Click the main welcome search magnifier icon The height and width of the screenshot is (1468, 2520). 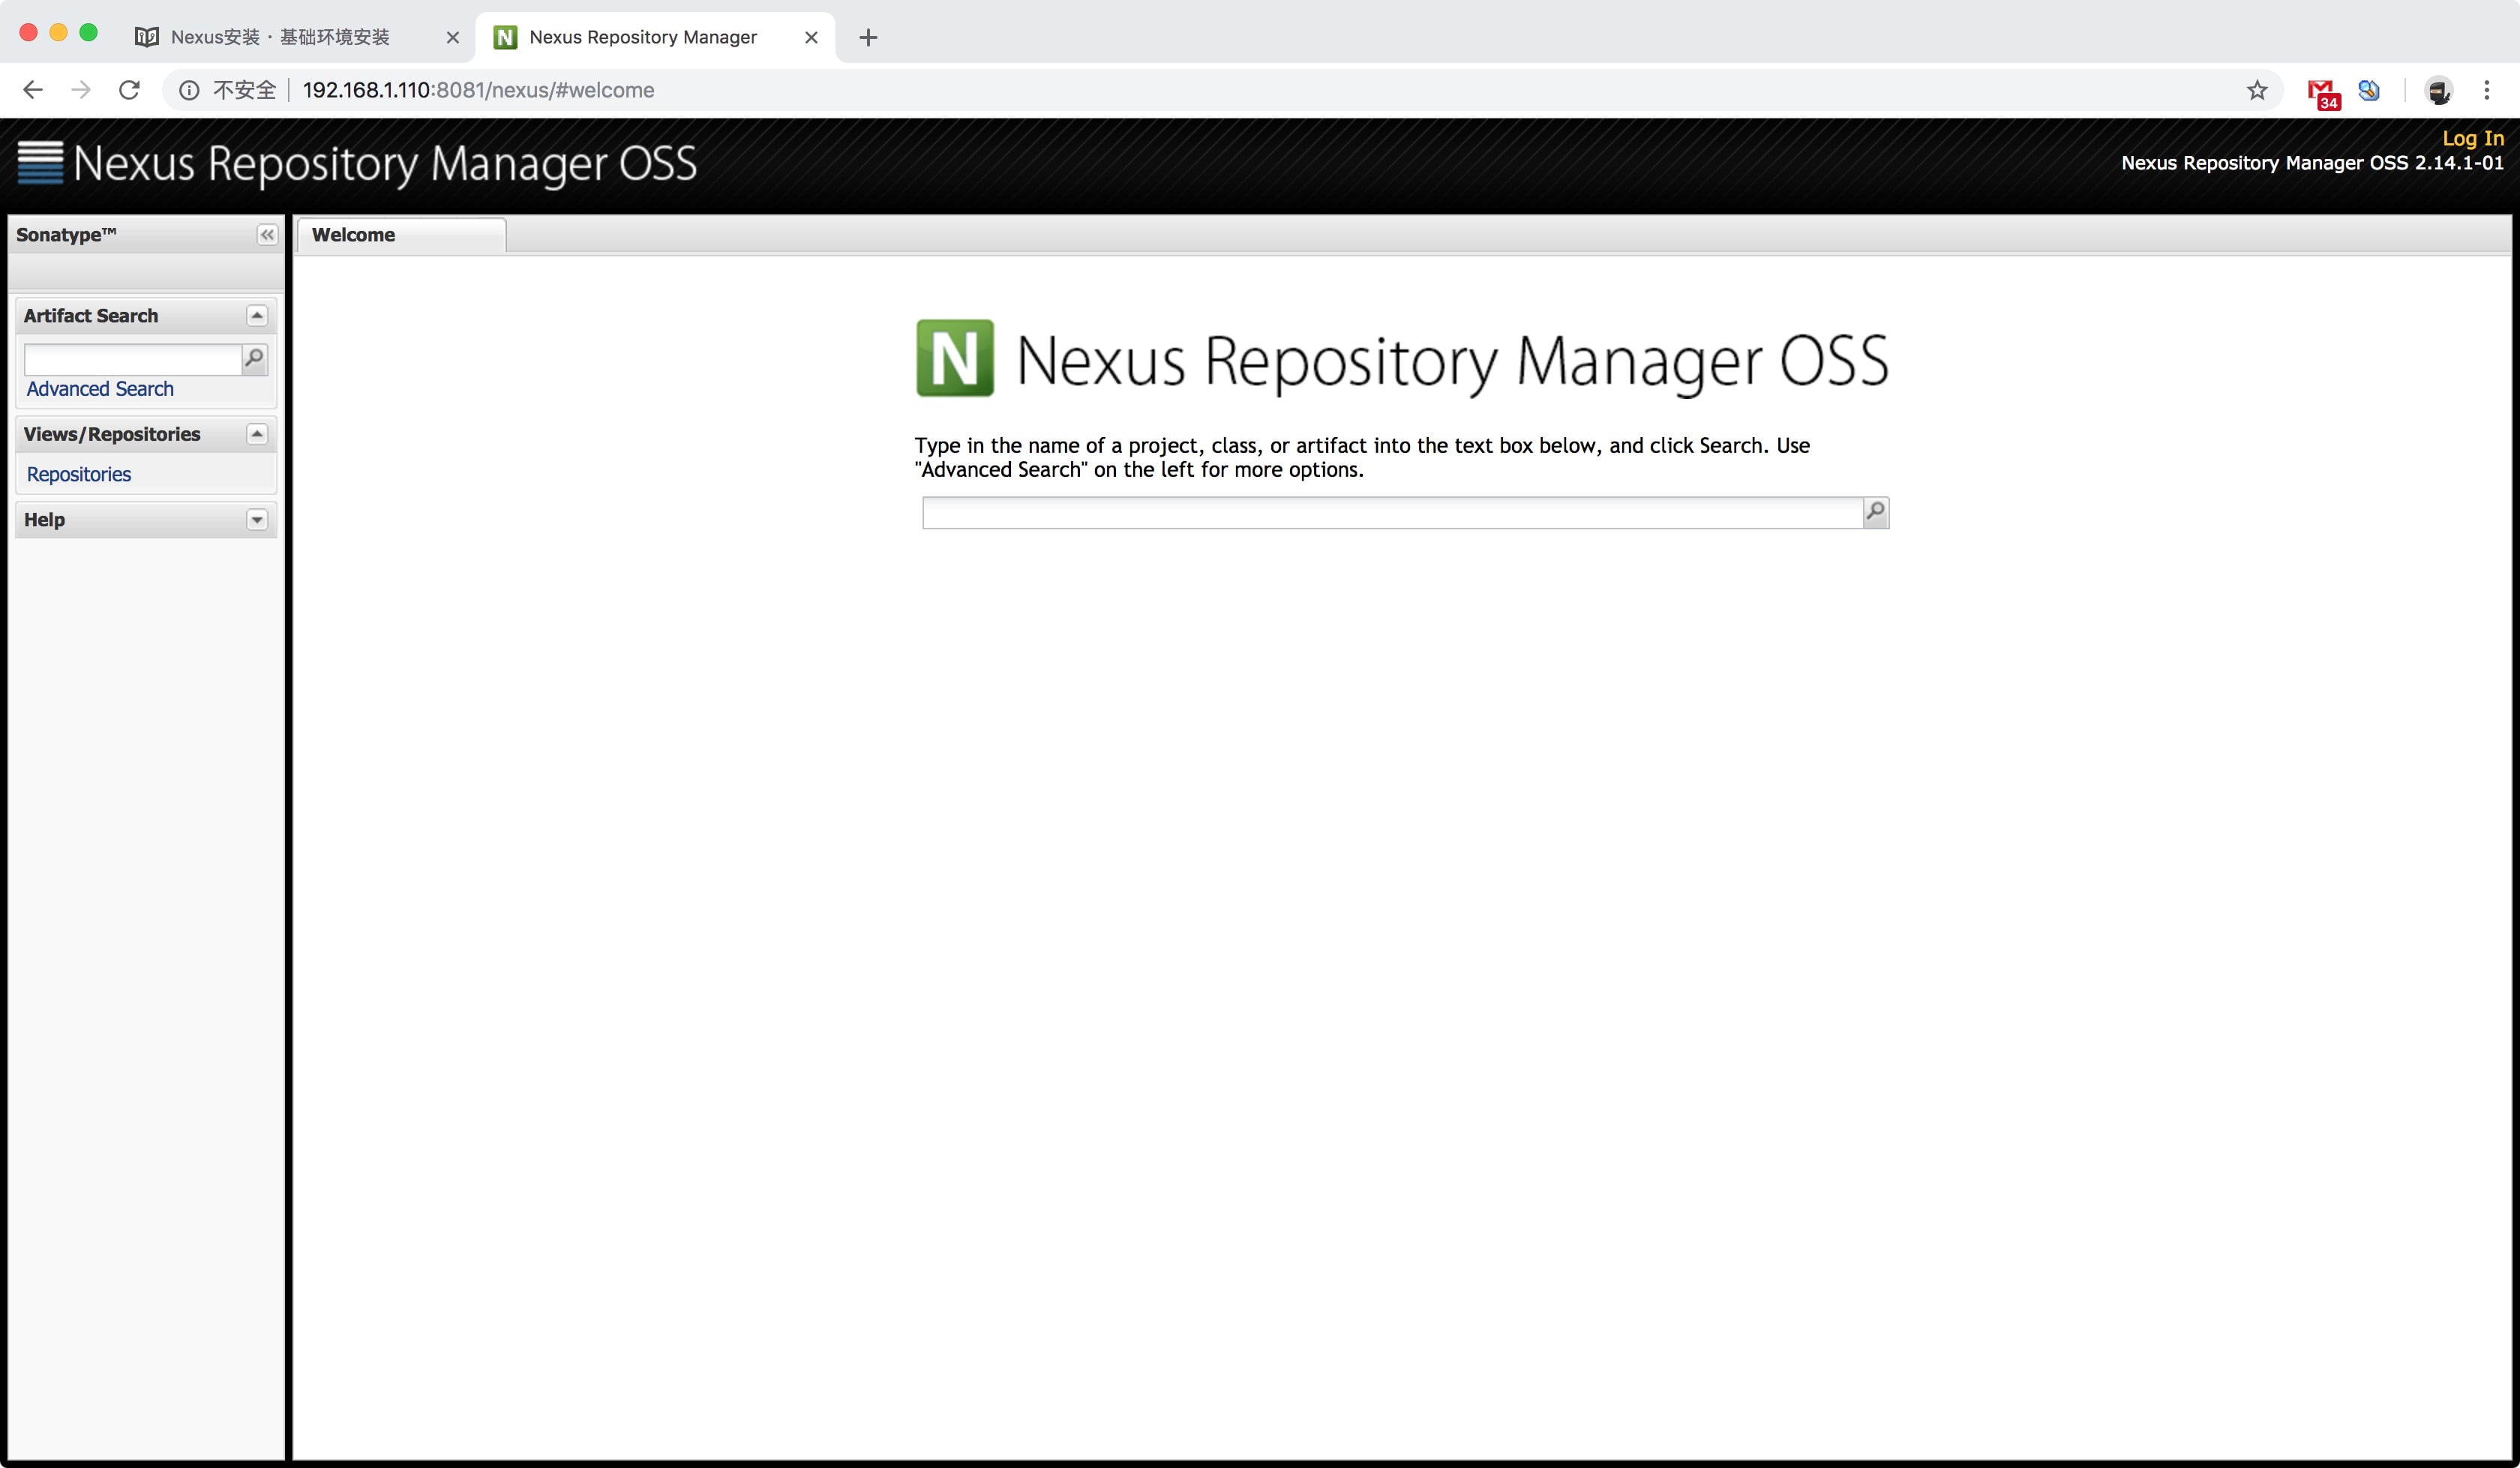pyautogui.click(x=1876, y=512)
